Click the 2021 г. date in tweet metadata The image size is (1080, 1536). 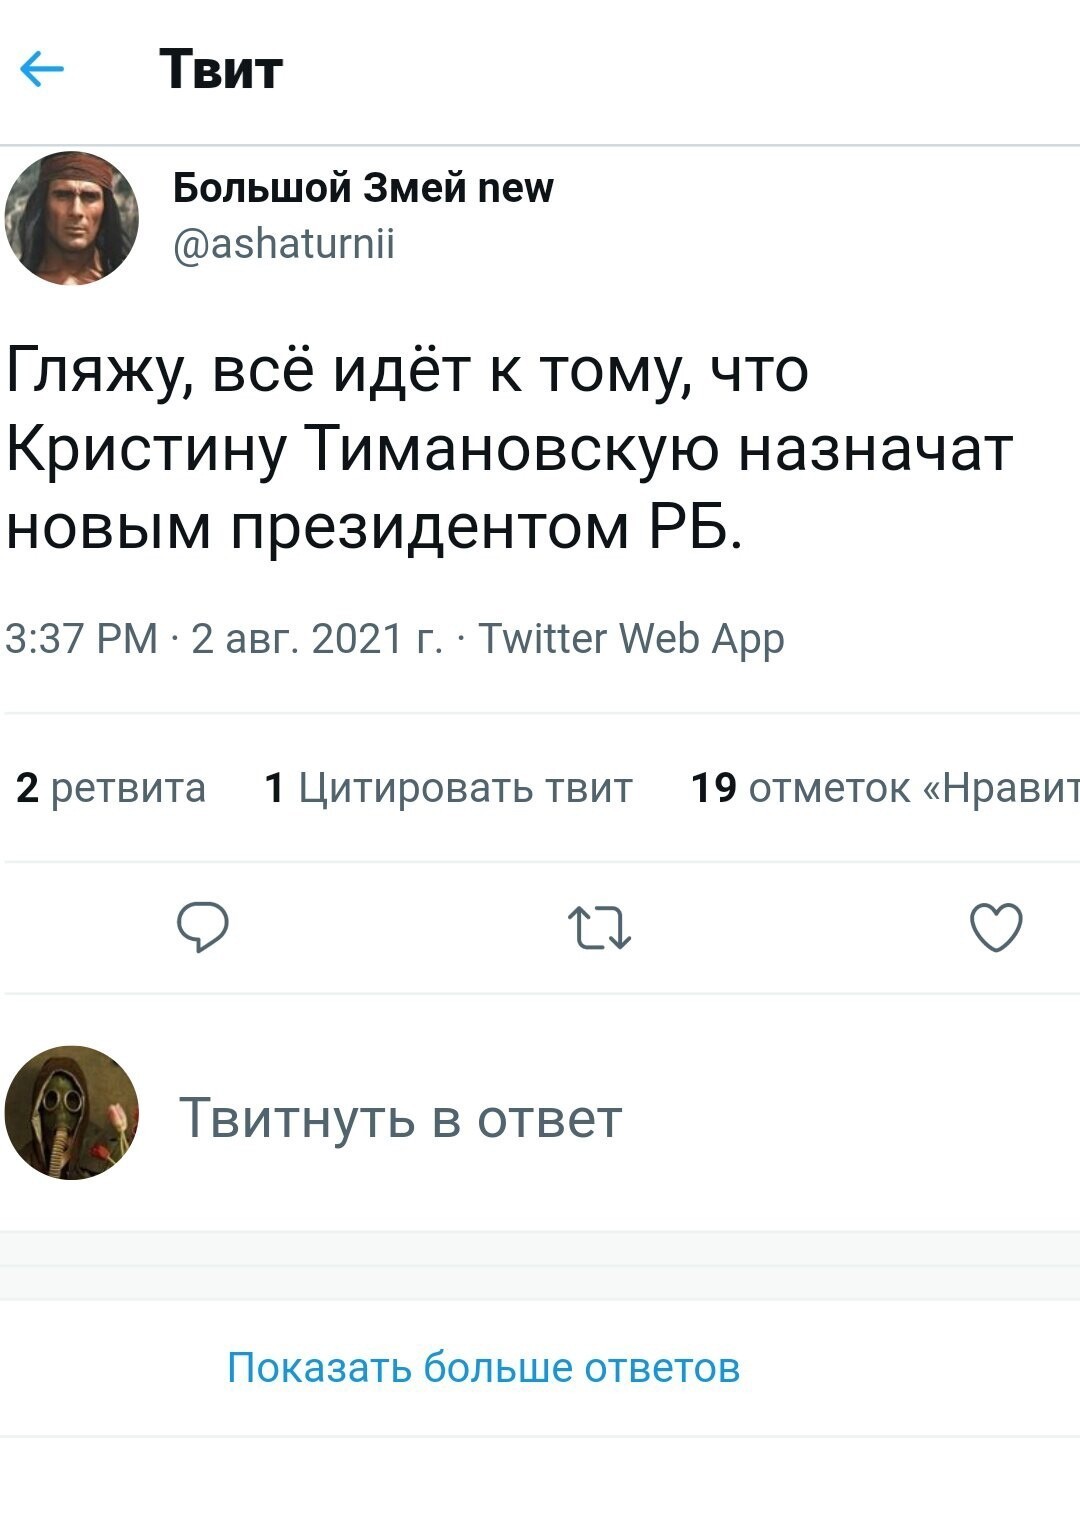coord(377,638)
